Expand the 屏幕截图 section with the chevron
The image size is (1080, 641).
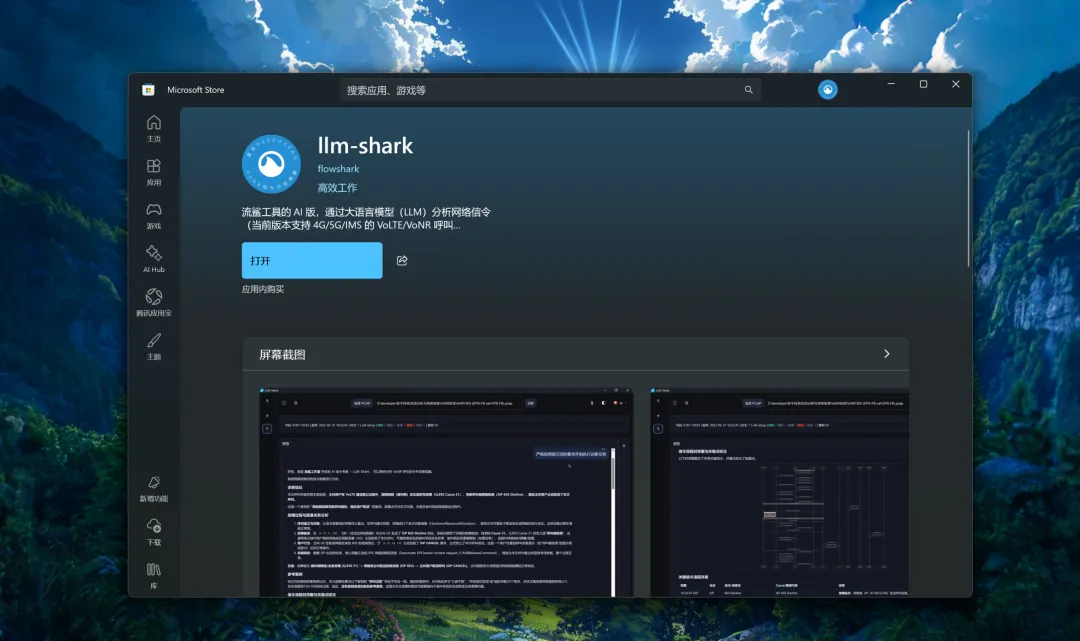(886, 354)
